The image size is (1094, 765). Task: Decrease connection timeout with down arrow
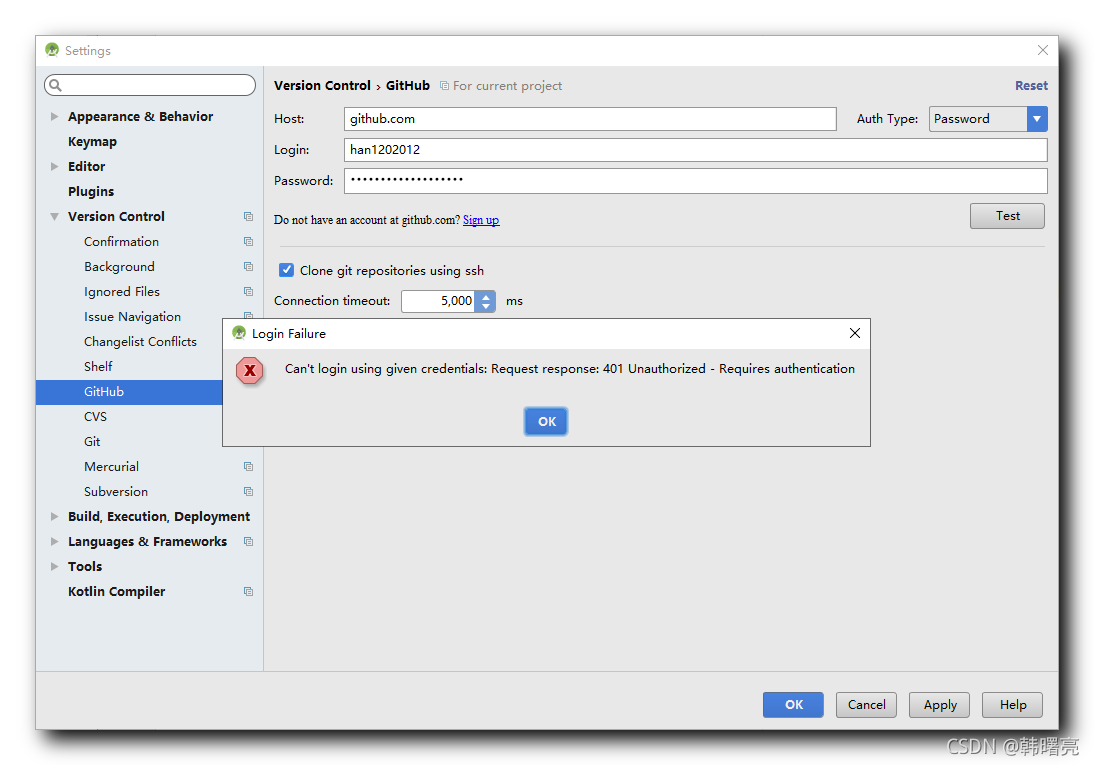pos(486,306)
